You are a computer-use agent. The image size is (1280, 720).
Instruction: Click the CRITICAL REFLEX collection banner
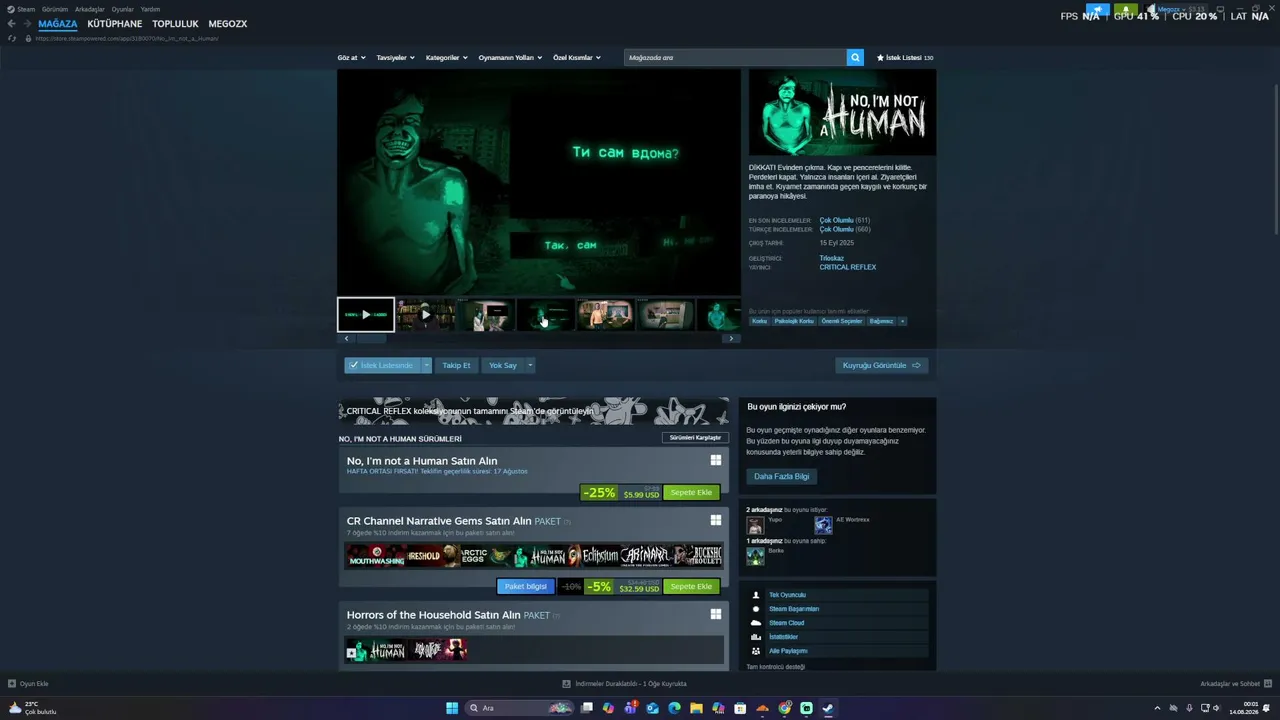tap(534, 411)
